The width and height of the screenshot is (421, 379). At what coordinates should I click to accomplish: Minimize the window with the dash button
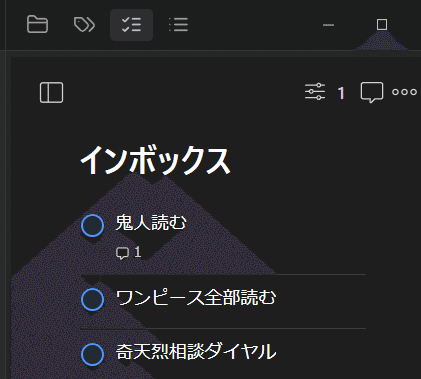click(328, 25)
